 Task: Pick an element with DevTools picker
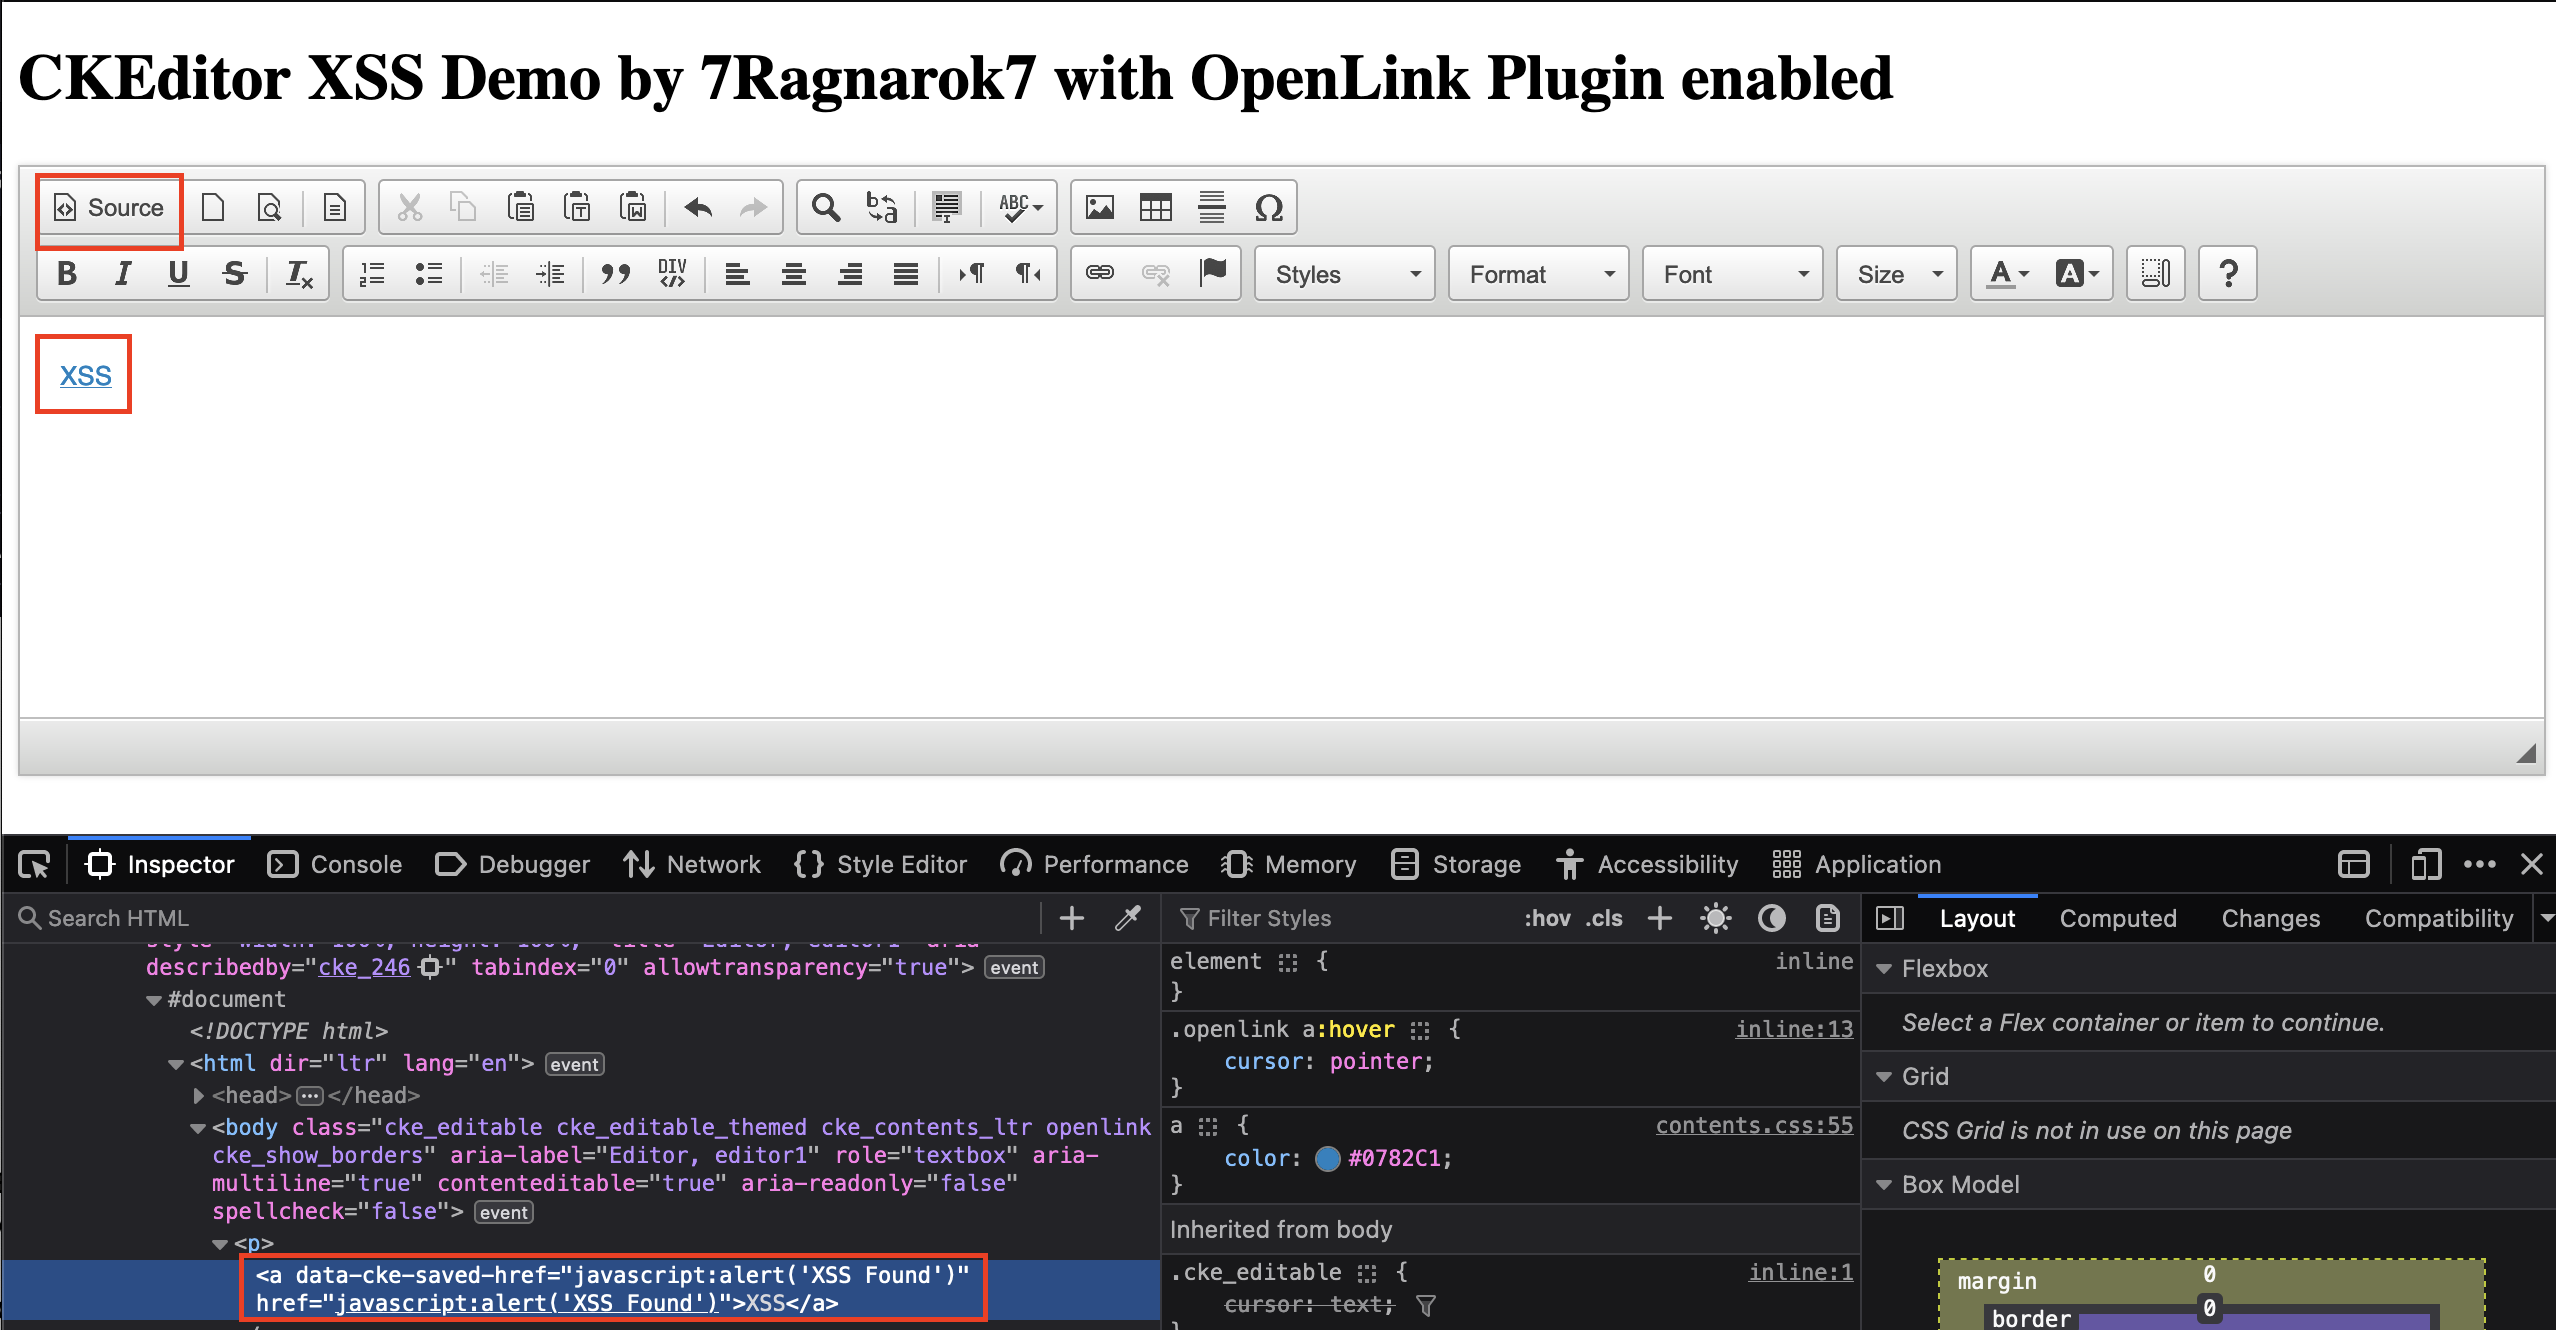34,864
